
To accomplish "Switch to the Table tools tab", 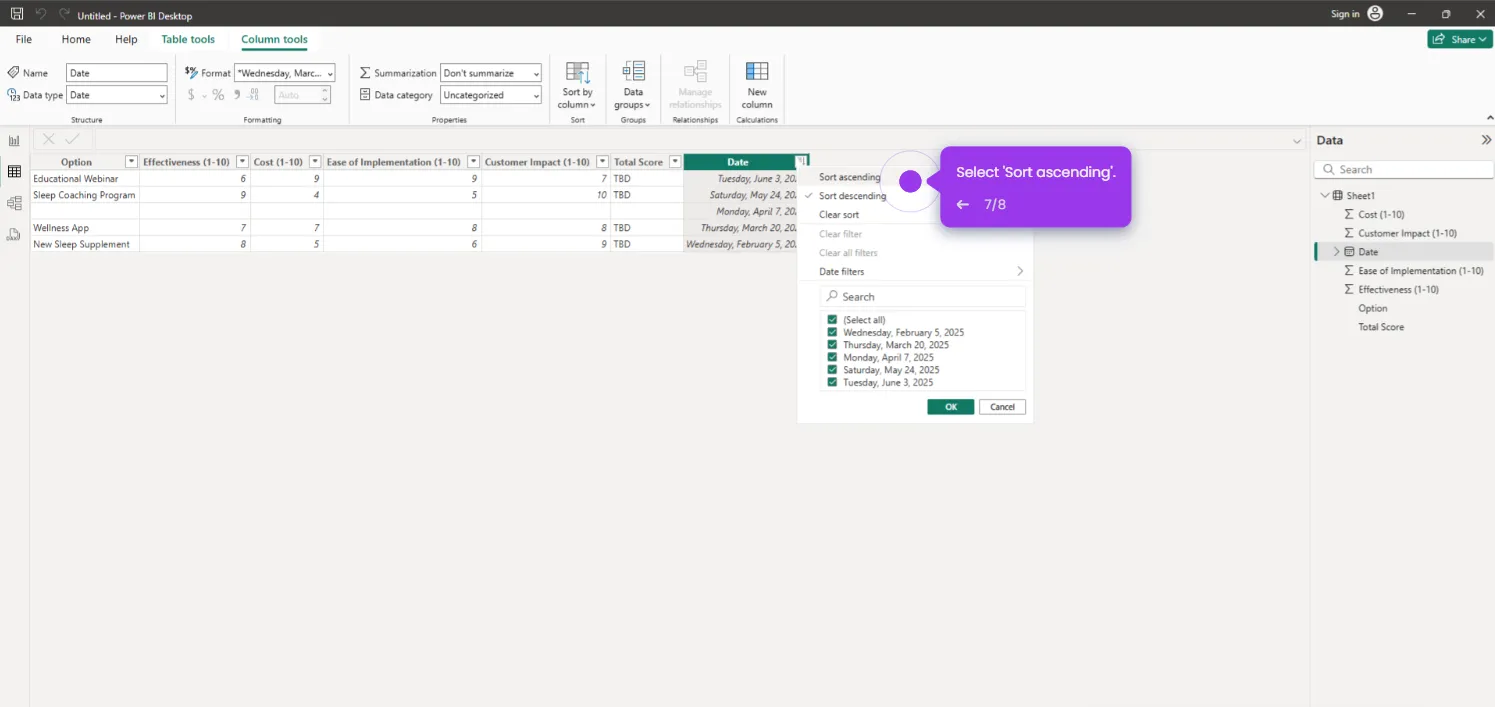I will [188, 39].
